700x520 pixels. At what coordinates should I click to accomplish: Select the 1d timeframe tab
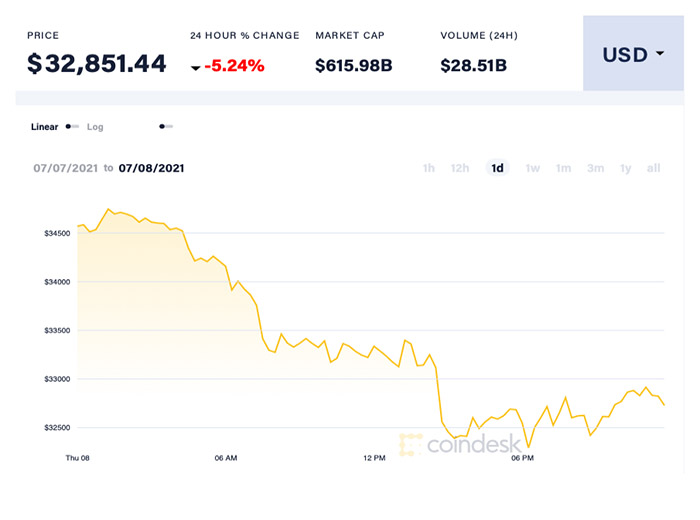point(497,168)
